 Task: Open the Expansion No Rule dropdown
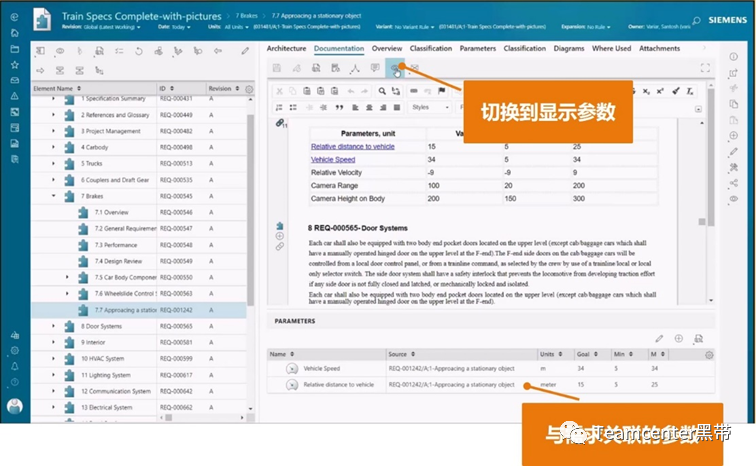click(x=585, y=27)
